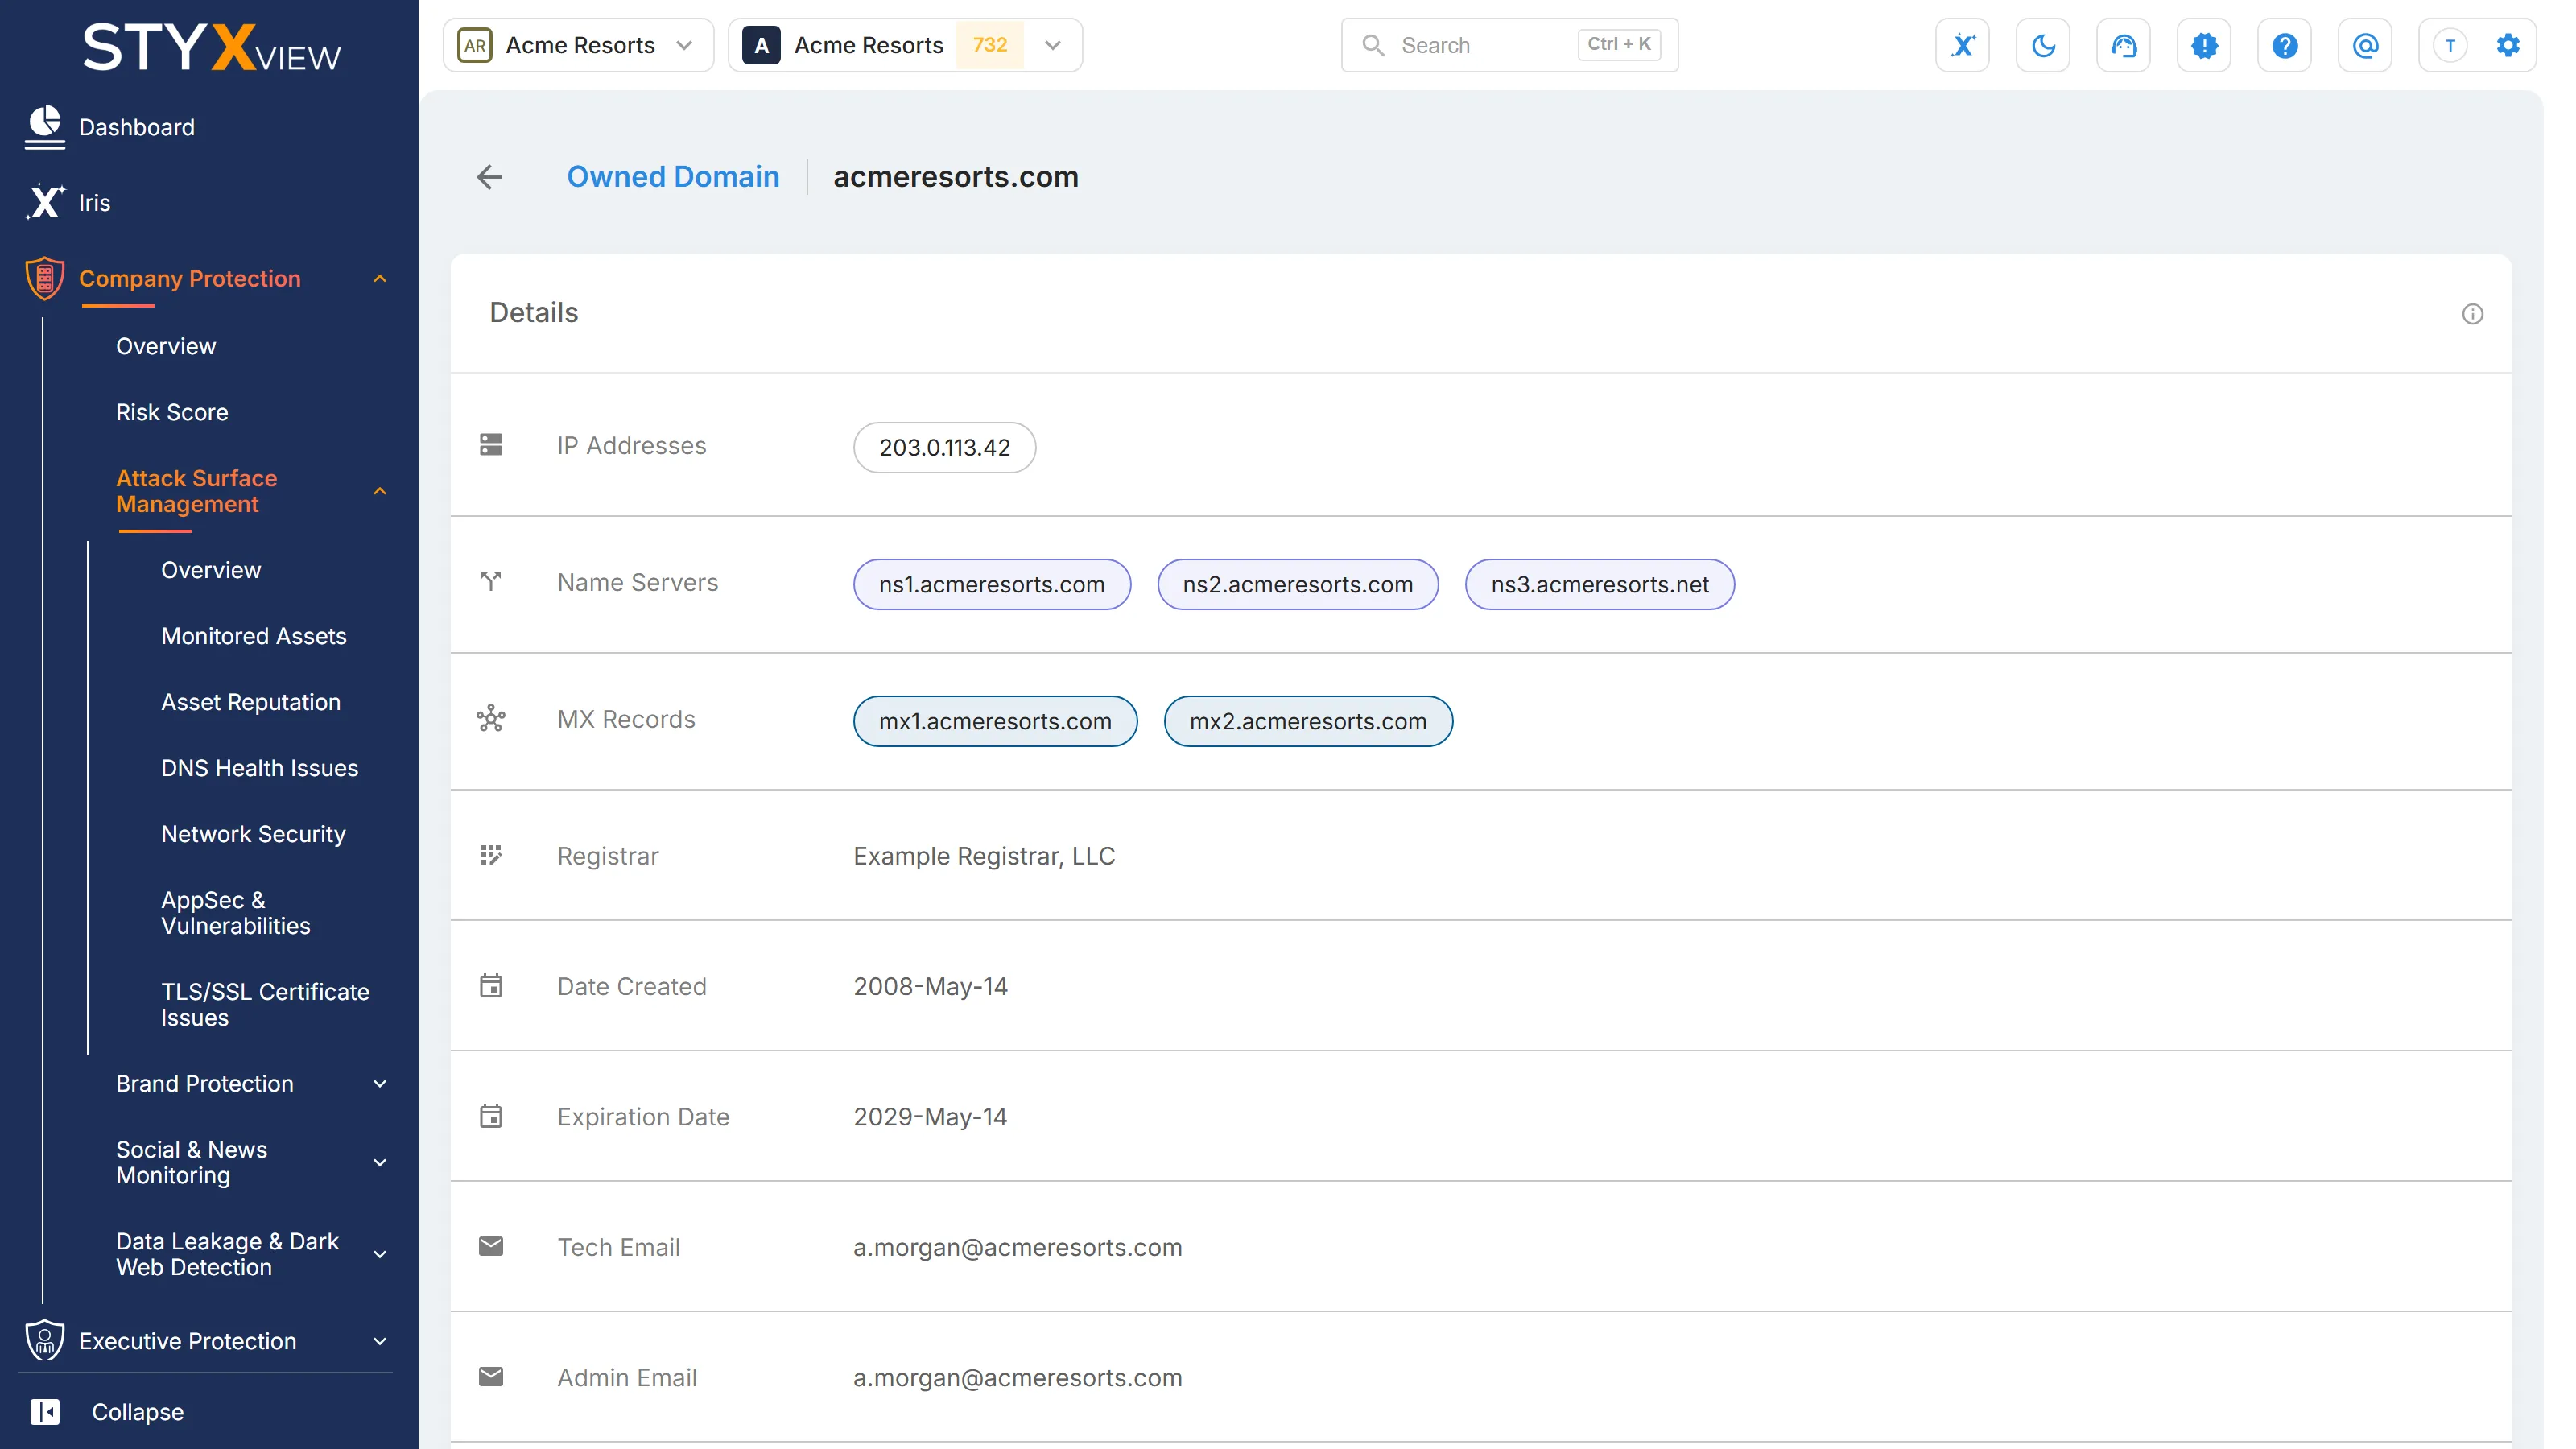This screenshot has height=1449, width=2576.
Task: Open DNS Health Issues menu item
Action: tap(259, 768)
